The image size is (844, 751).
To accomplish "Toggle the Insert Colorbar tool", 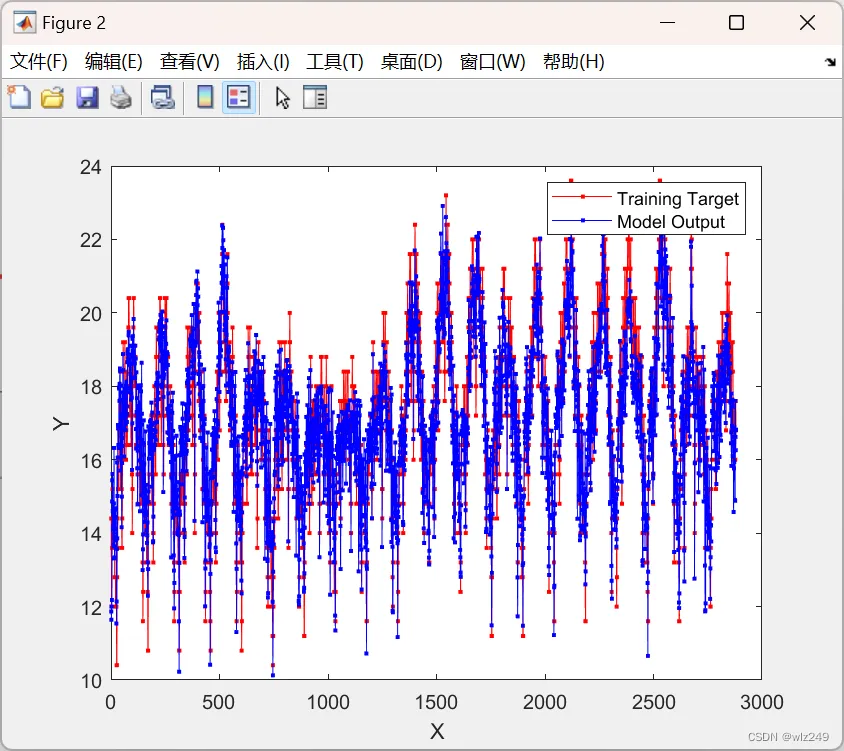I will [x=205, y=97].
